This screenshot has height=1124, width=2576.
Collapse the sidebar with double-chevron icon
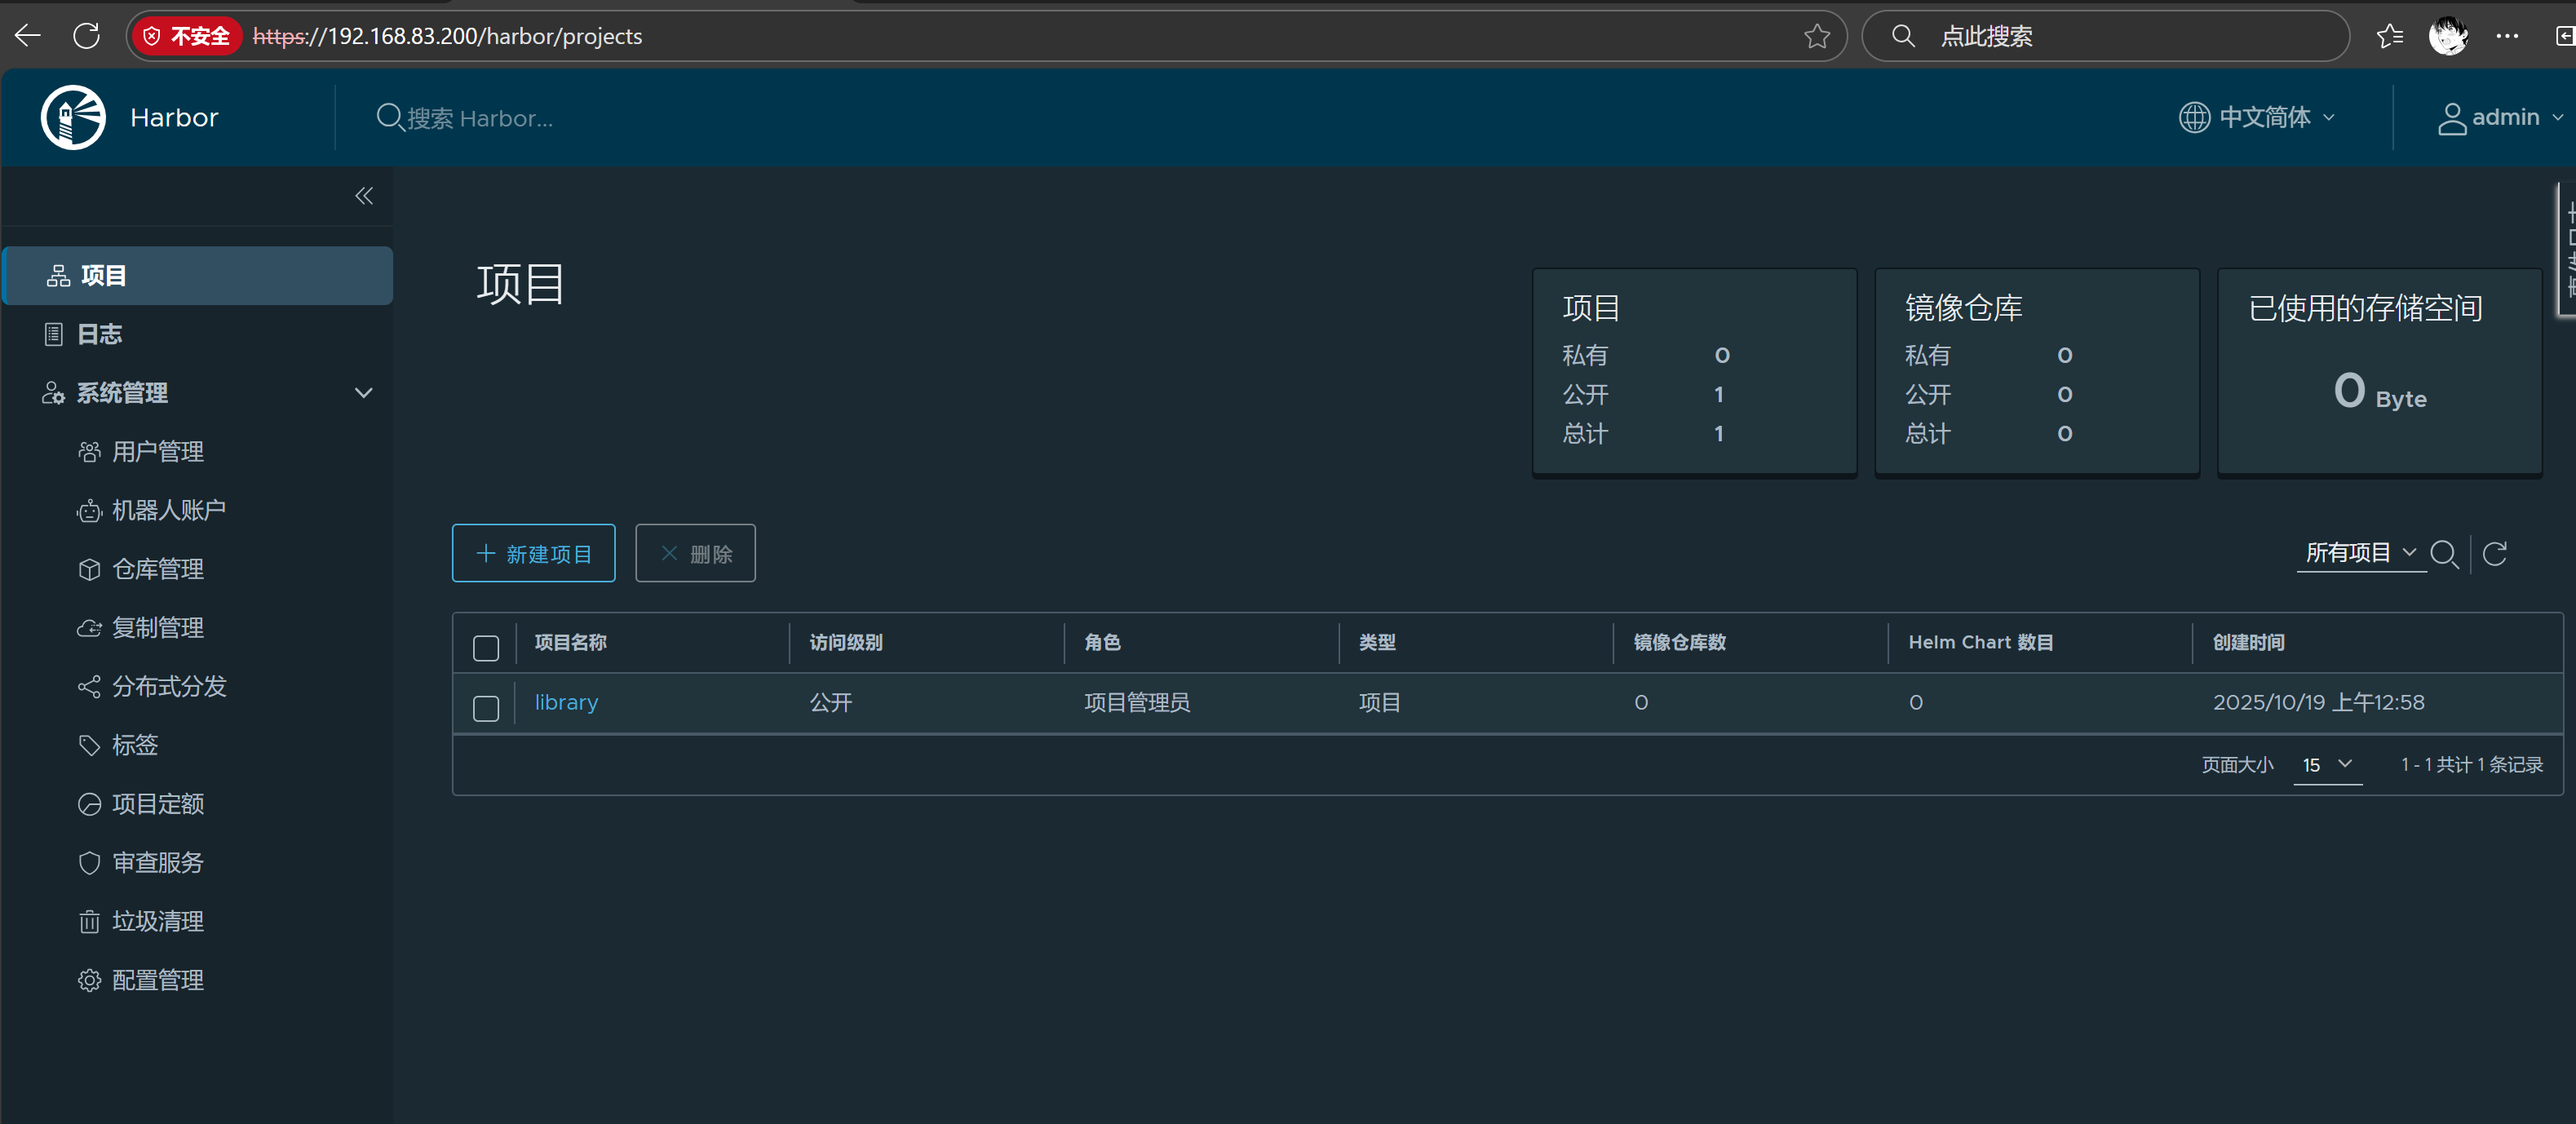(364, 196)
